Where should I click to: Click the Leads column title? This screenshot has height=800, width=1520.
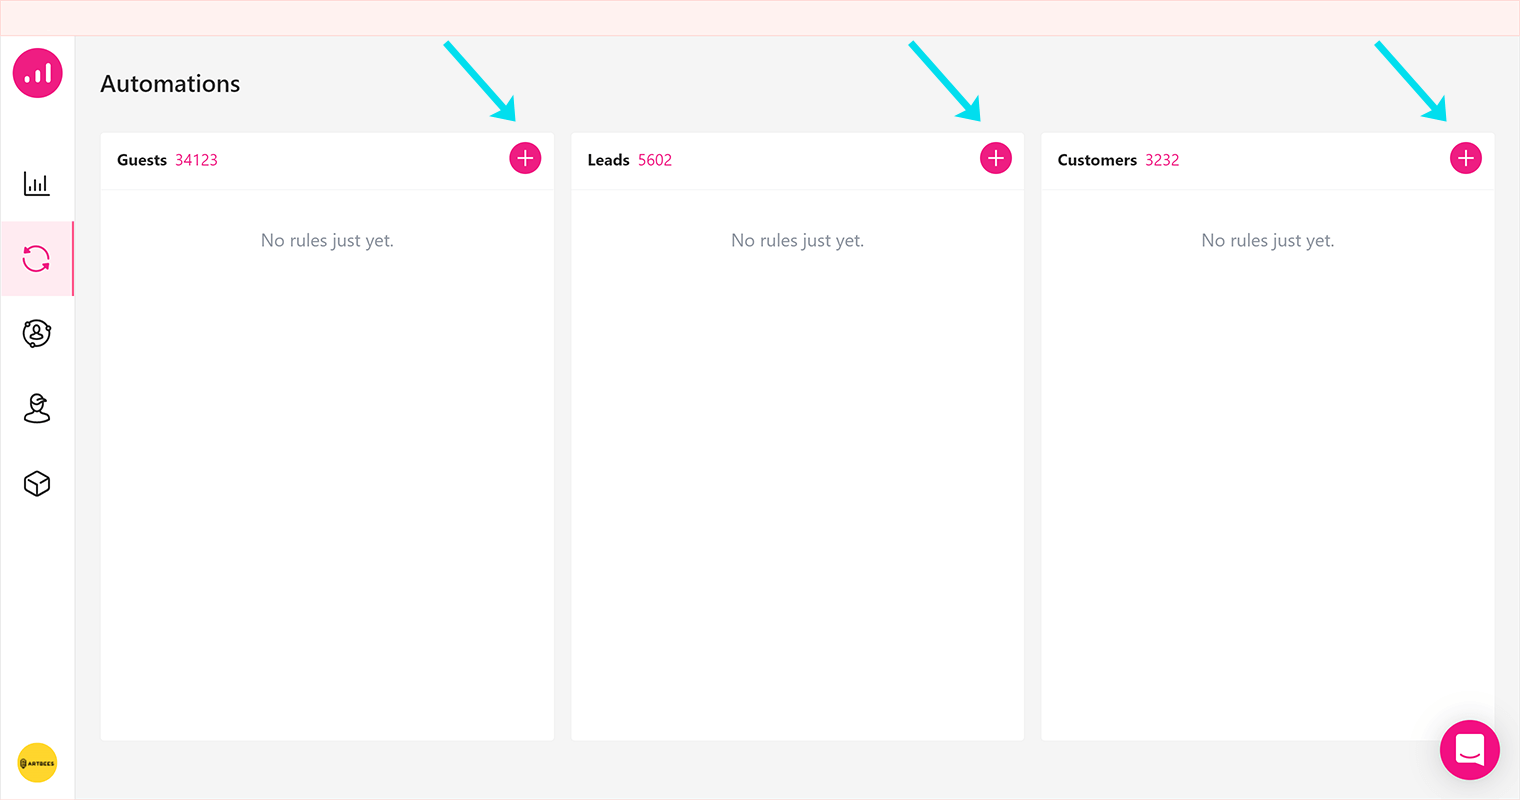pyautogui.click(x=608, y=160)
